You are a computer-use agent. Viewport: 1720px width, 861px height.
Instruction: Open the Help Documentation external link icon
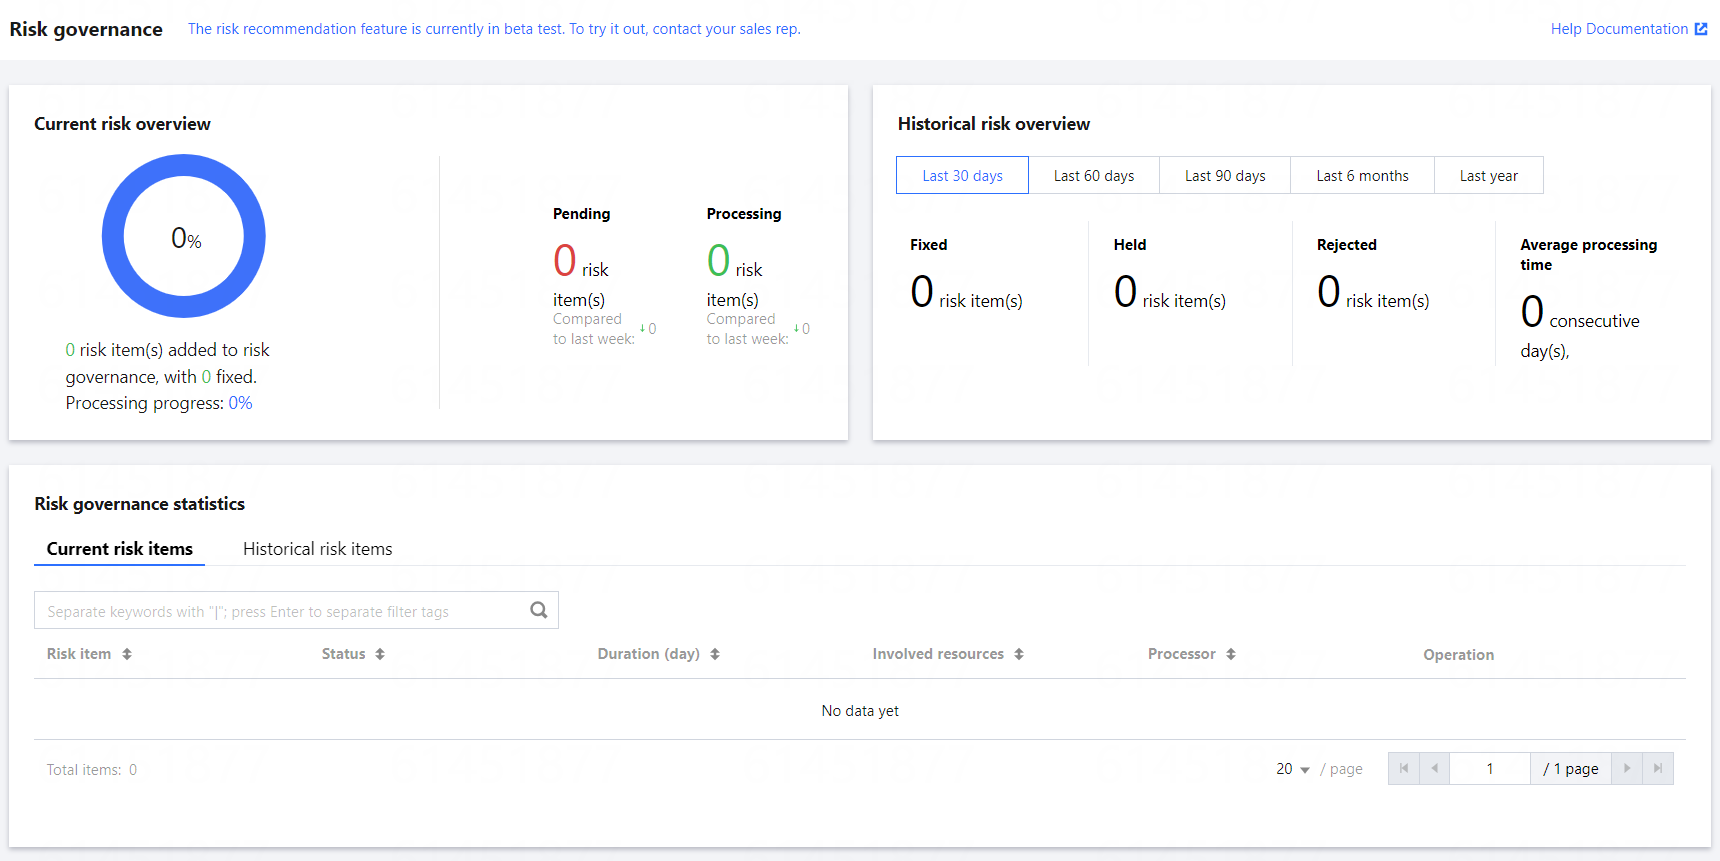1701,29
